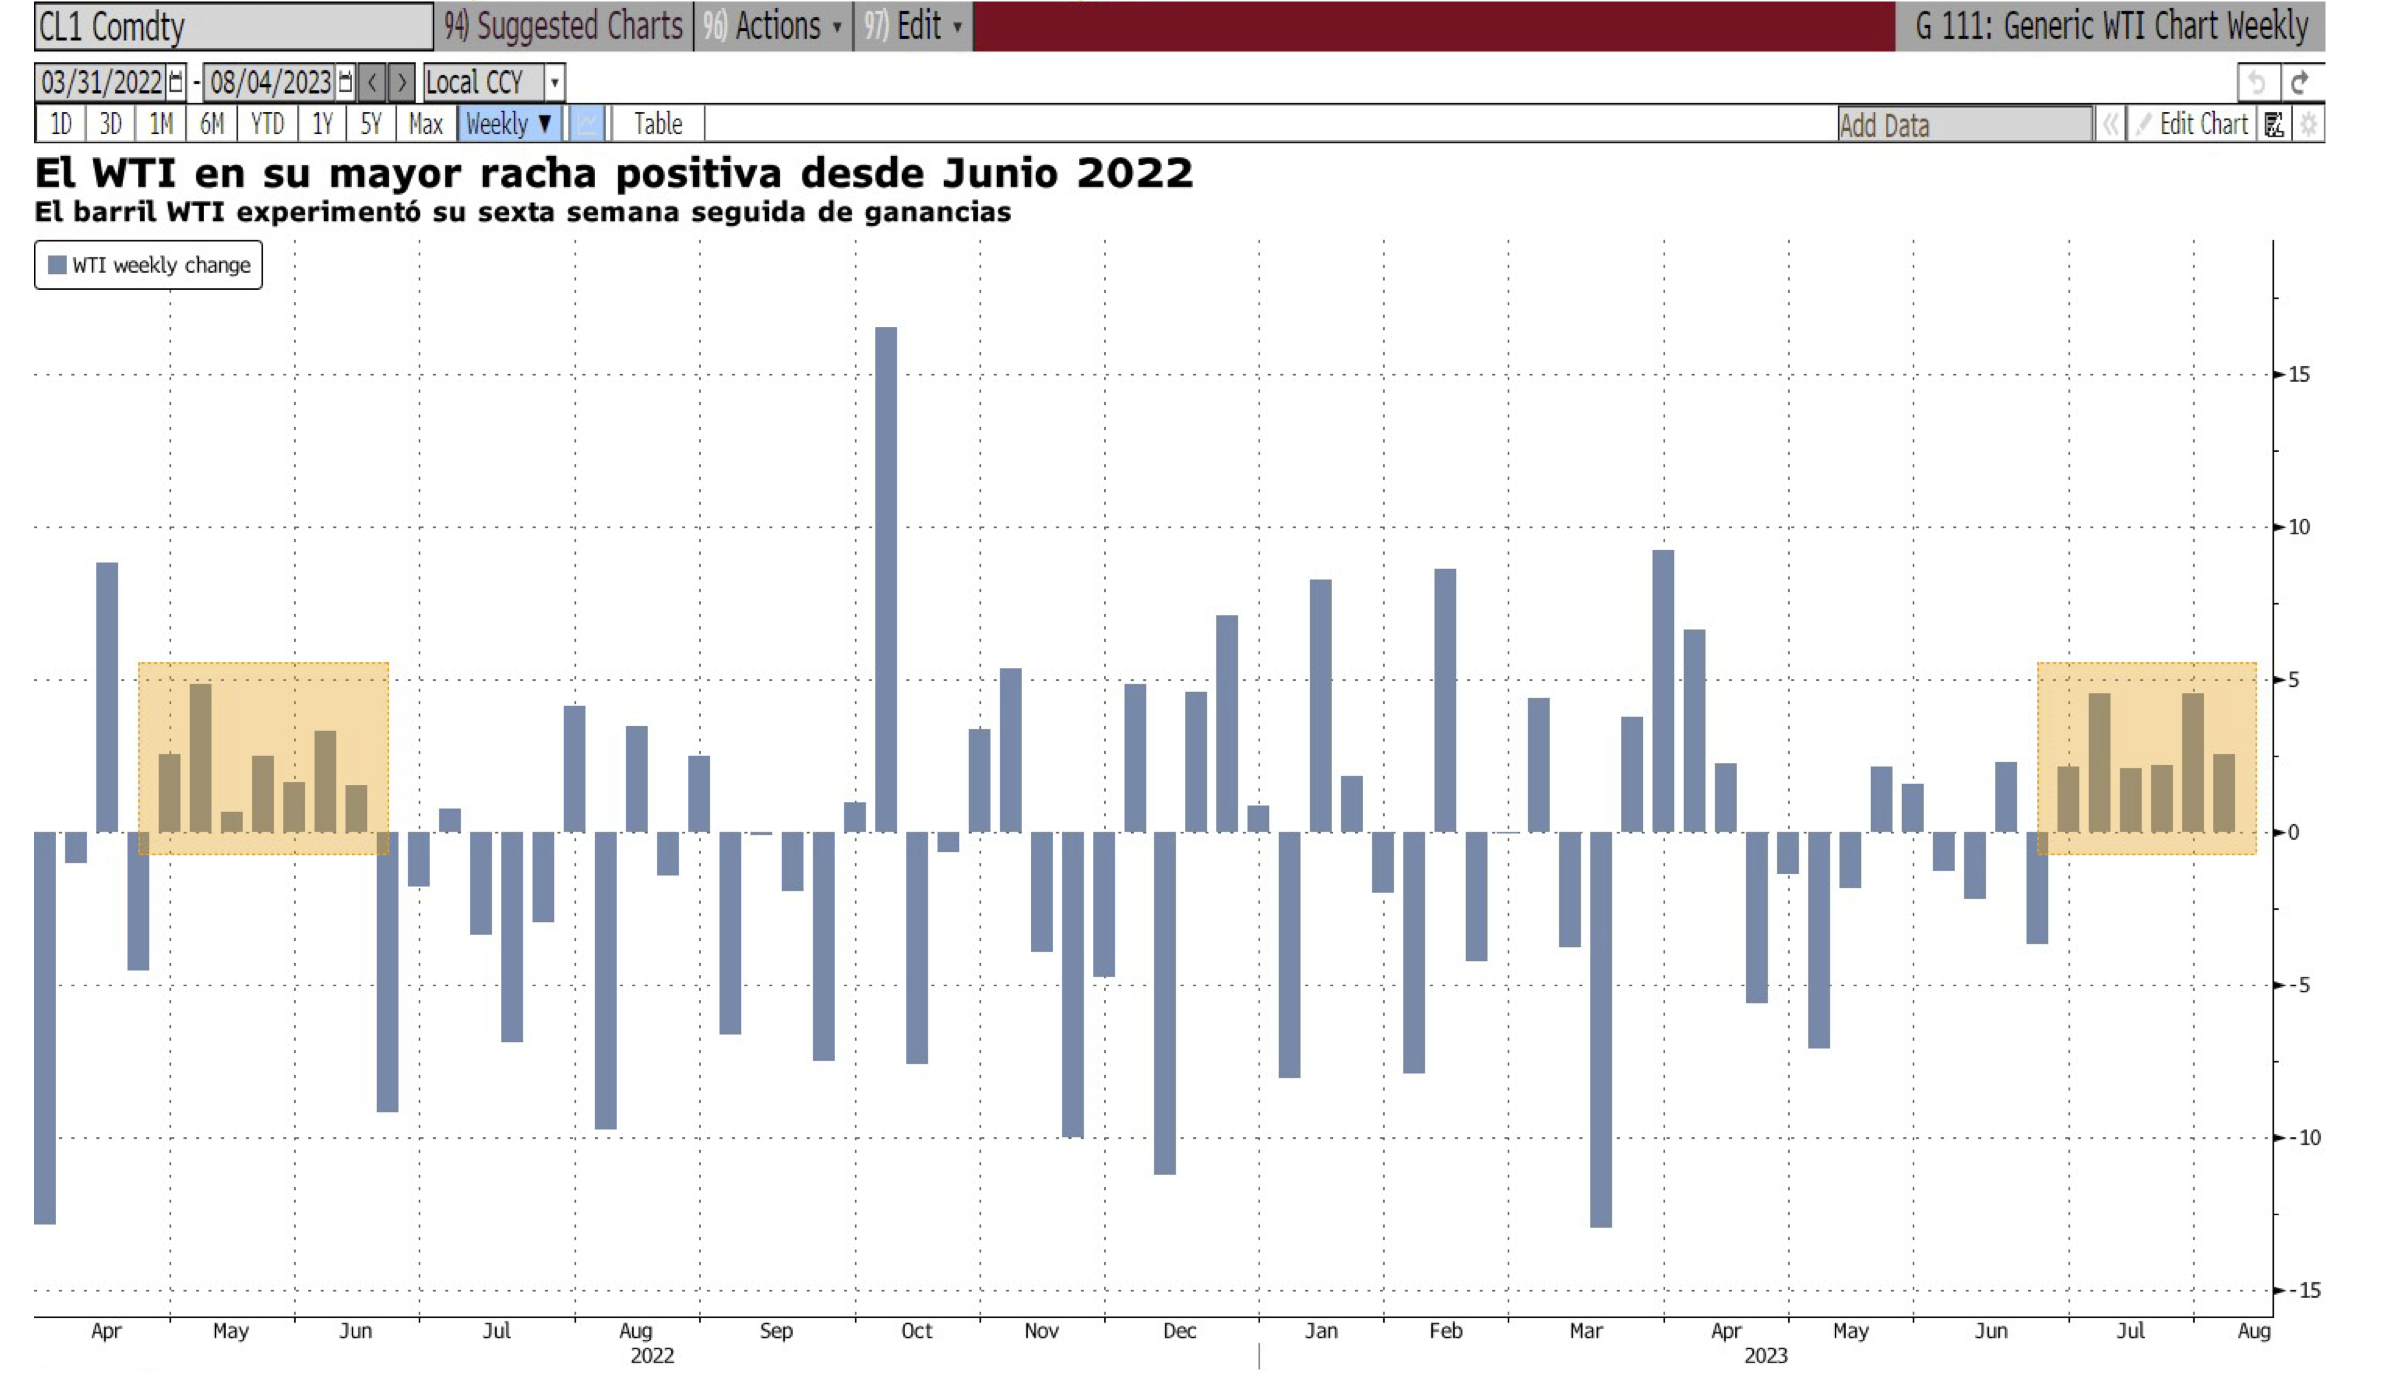Viewport: 2384px width, 1374px height.
Task: Click the 10 label on the y-axis
Action: click(x=2298, y=527)
